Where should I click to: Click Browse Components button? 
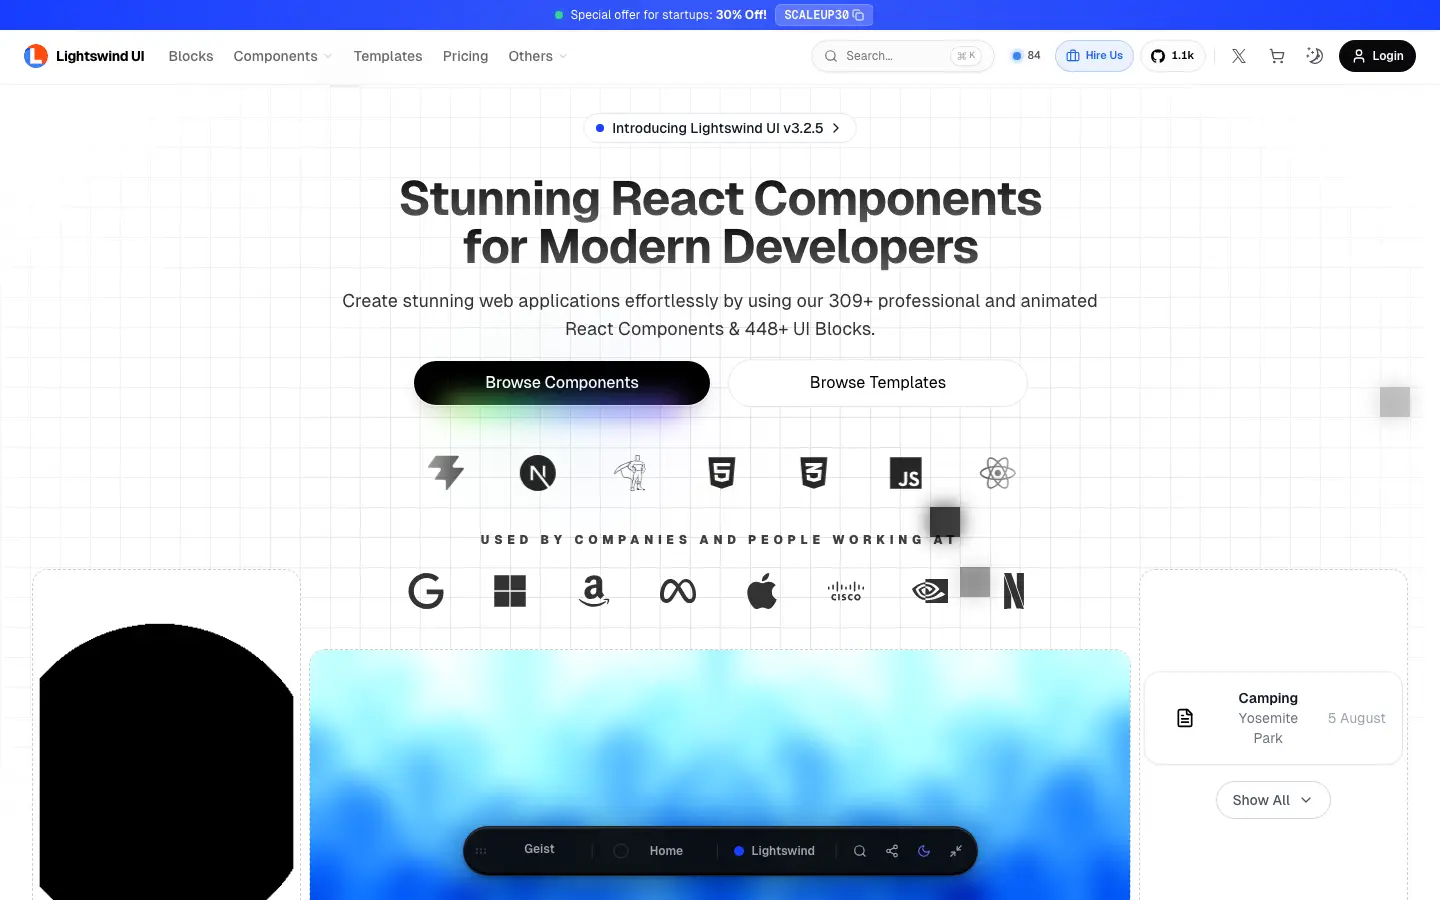[x=562, y=383]
